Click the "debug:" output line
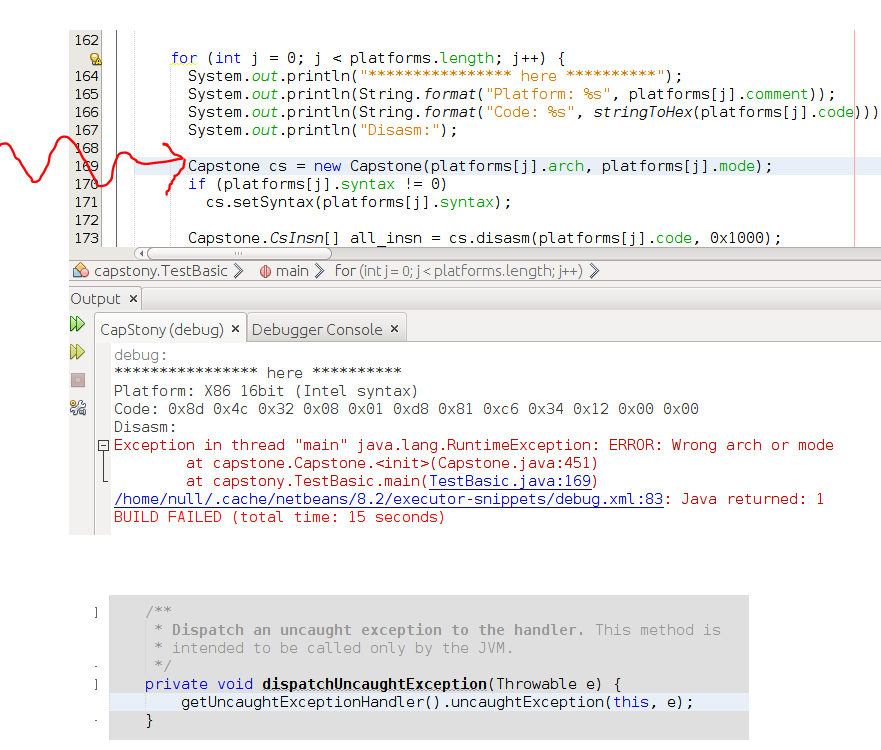Screen dimensions: 881x750 coord(140,355)
